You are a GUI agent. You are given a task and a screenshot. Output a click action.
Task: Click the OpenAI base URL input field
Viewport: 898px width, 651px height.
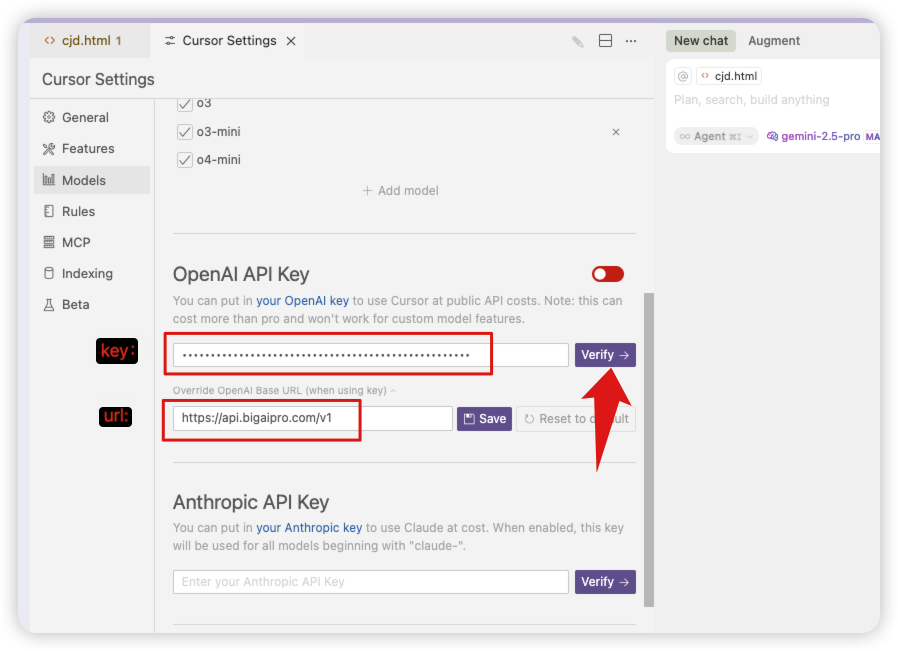pyautogui.click(x=313, y=419)
